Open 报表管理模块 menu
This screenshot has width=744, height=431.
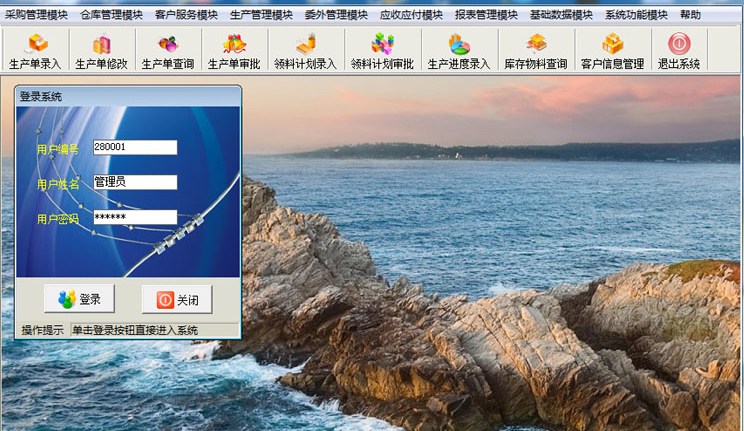[x=486, y=15]
